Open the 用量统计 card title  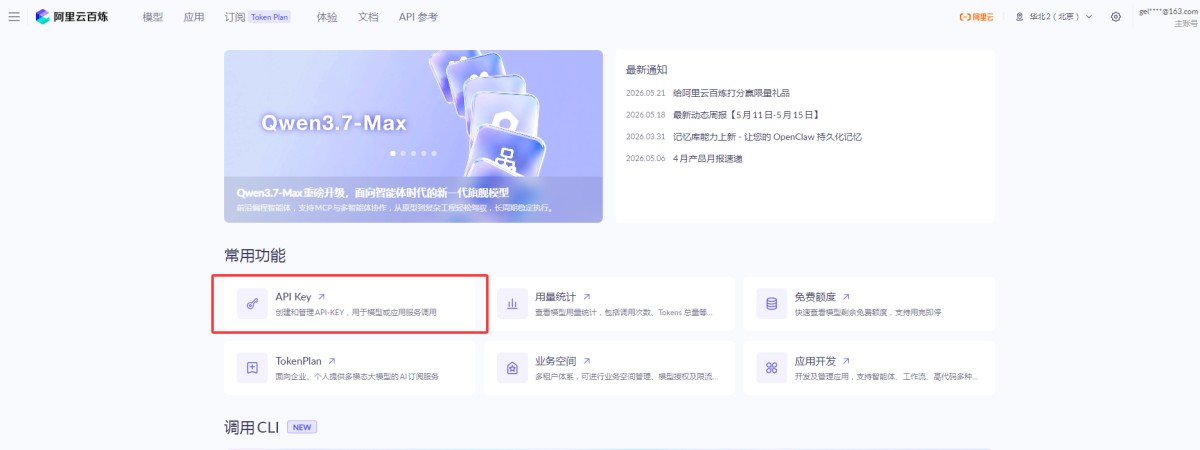(x=556, y=297)
